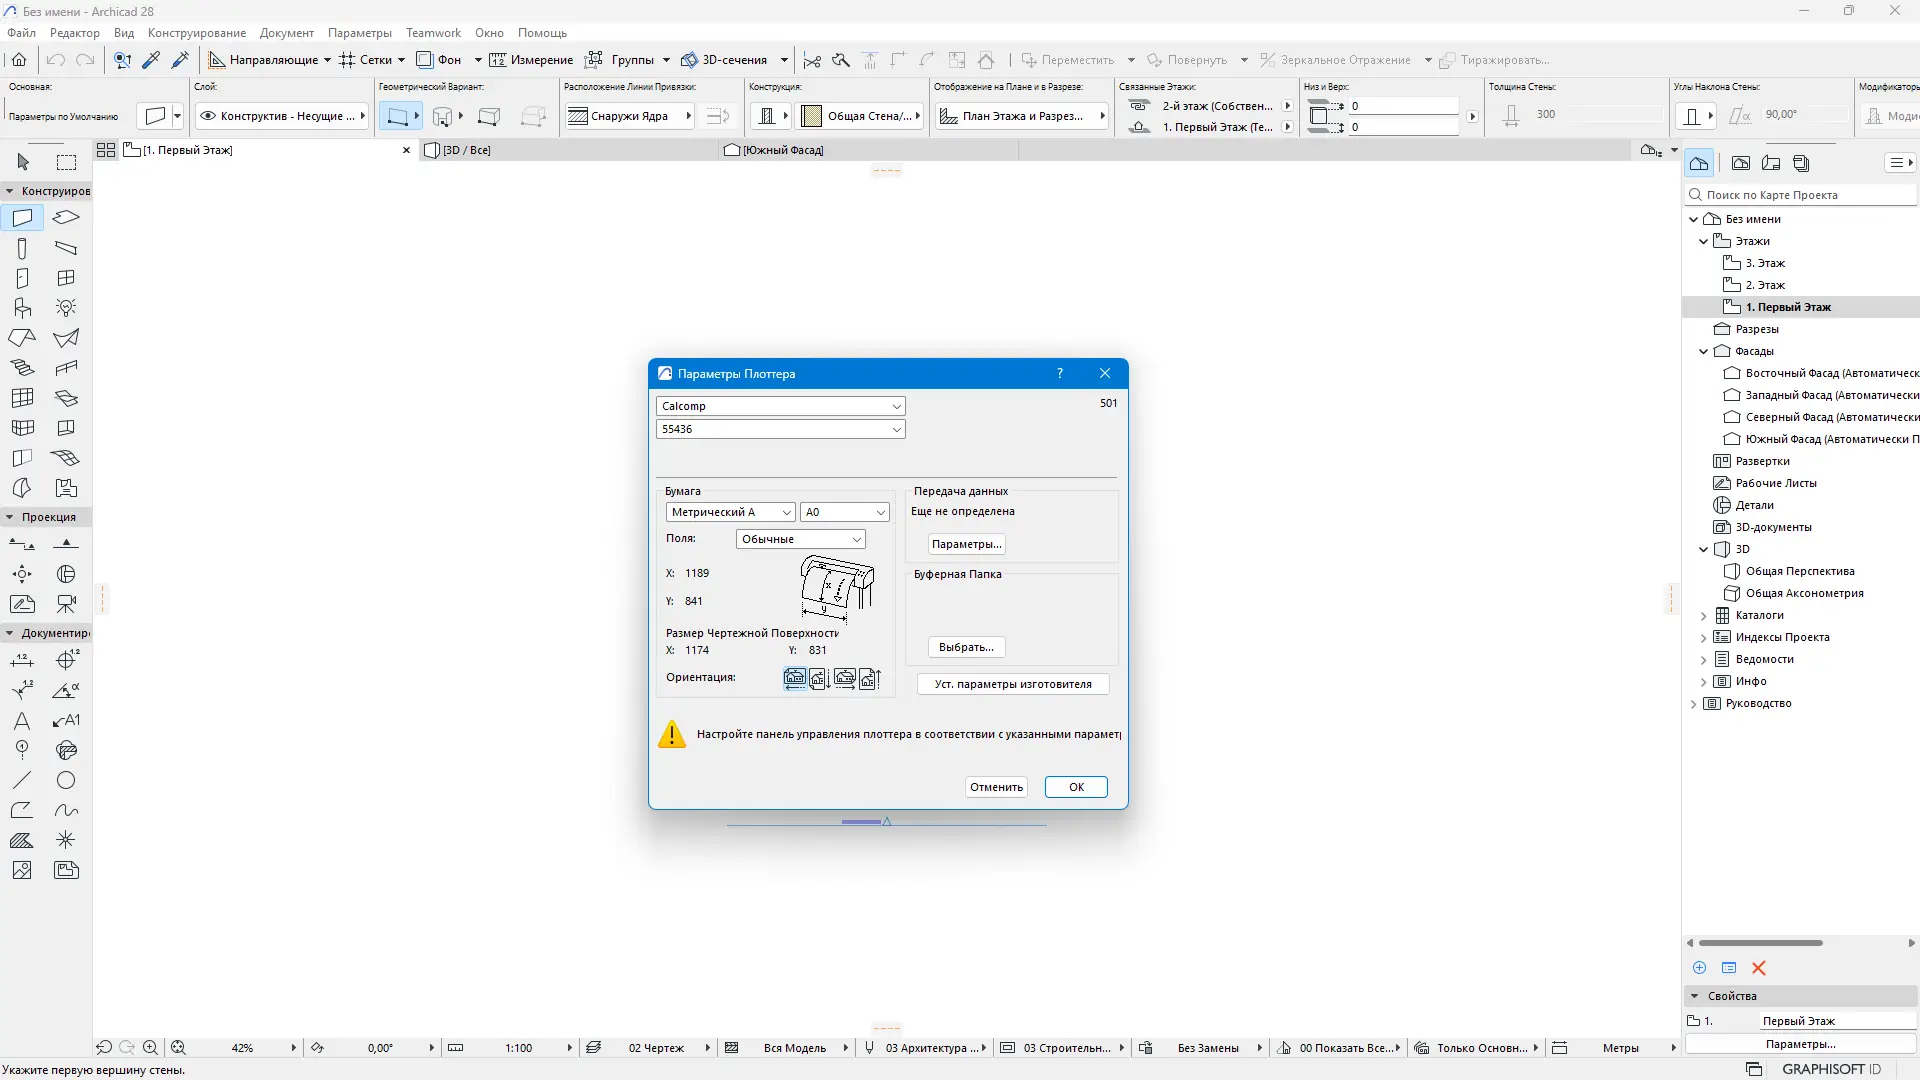The width and height of the screenshot is (1920, 1080).
Task: Select the Circle drawing tool
Action: pos(66,780)
